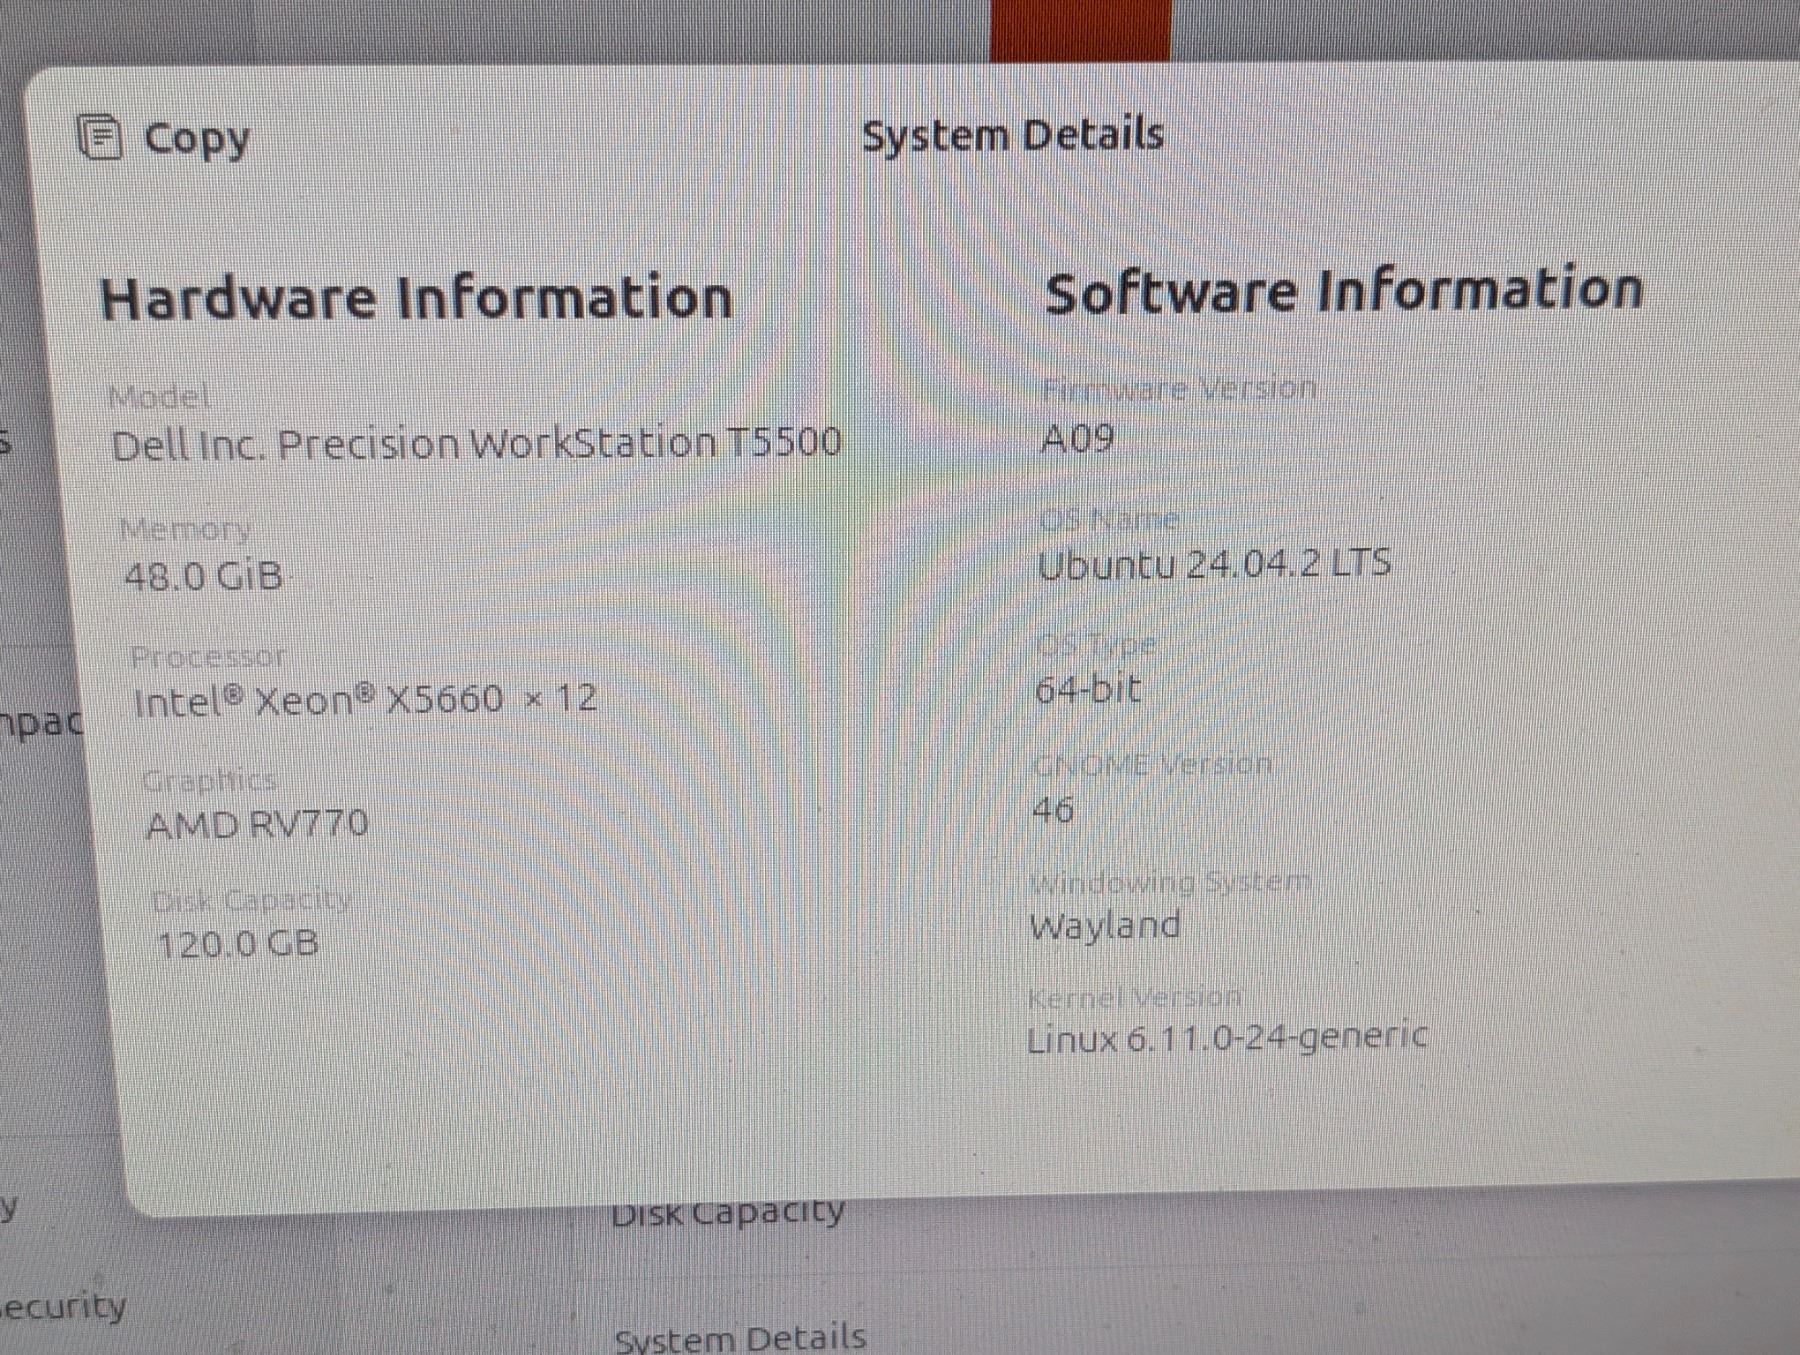Click the Disk Capacity row behind the dialog

728,1214
